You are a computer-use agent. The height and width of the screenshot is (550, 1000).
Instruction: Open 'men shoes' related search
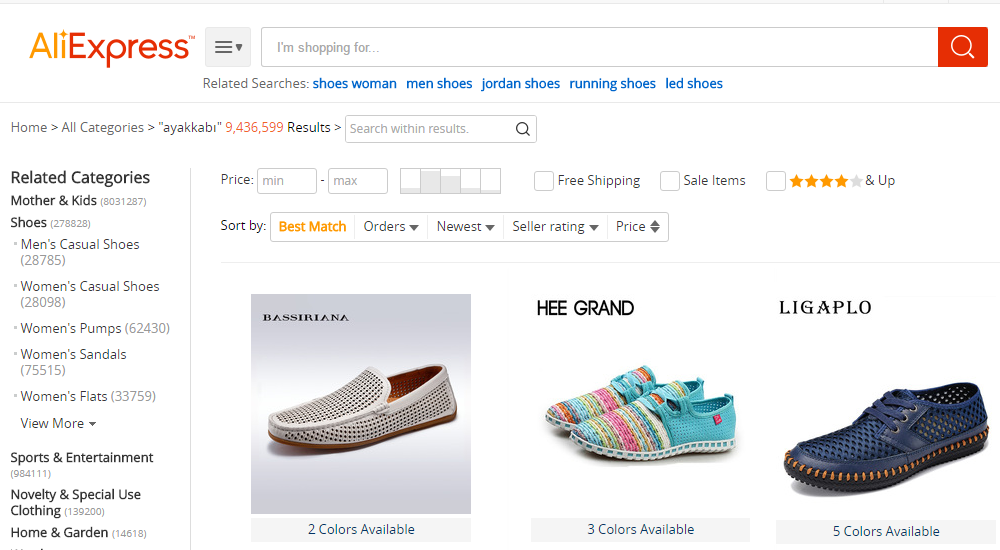pyautogui.click(x=439, y=84)
